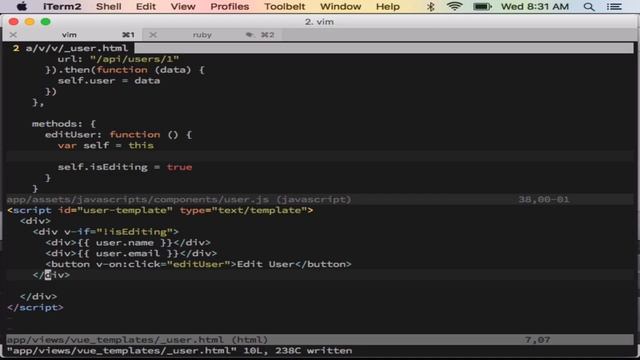This screenshot has width=640, height=360.
Task: Click the 2. vim window title
Action: tap(319, 22)
